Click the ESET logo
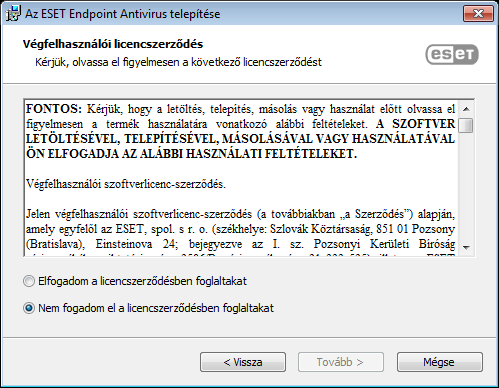 point(452,54)
